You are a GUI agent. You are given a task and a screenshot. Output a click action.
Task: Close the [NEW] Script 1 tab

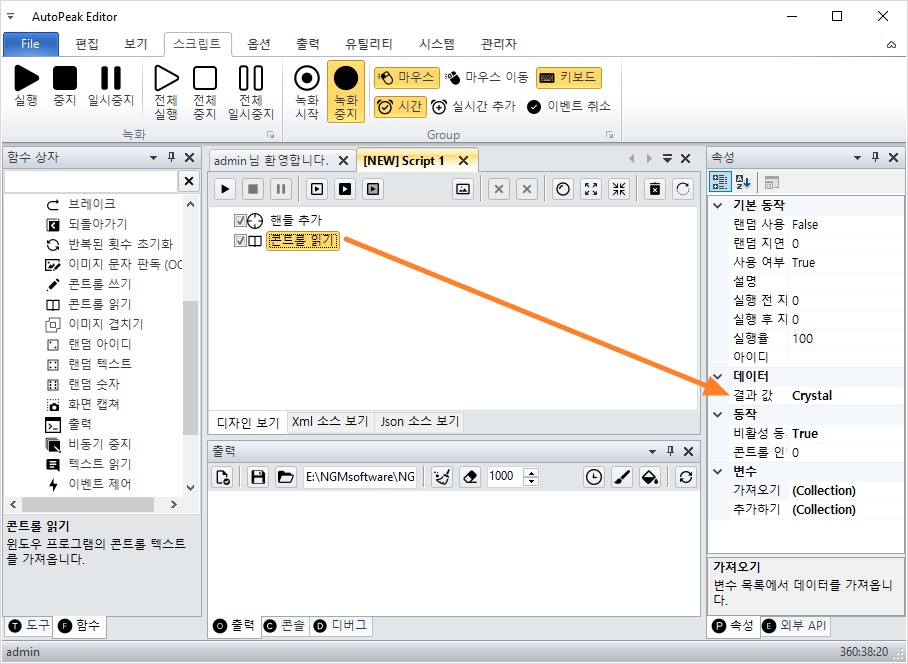[x=463, y=161]
